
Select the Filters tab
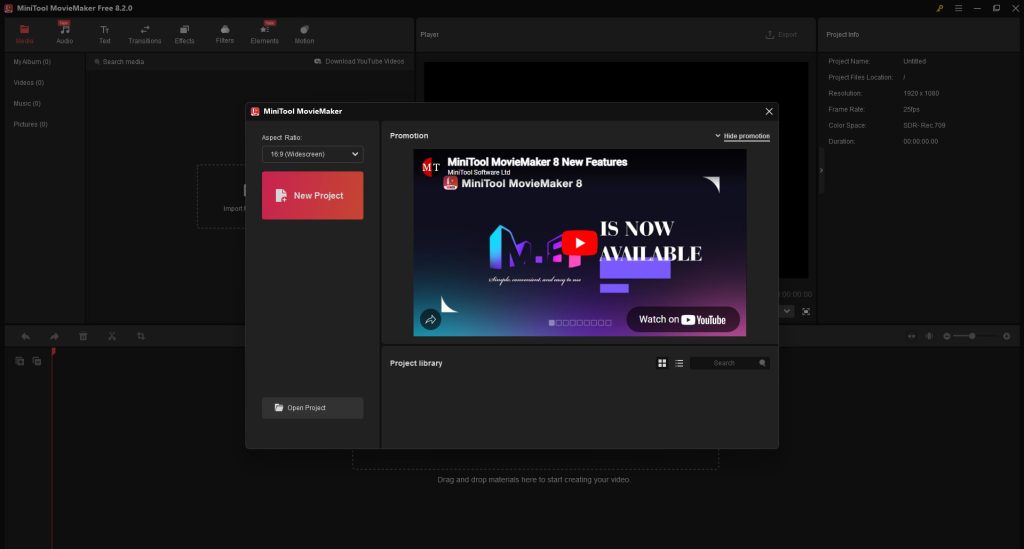click(225, 34)
